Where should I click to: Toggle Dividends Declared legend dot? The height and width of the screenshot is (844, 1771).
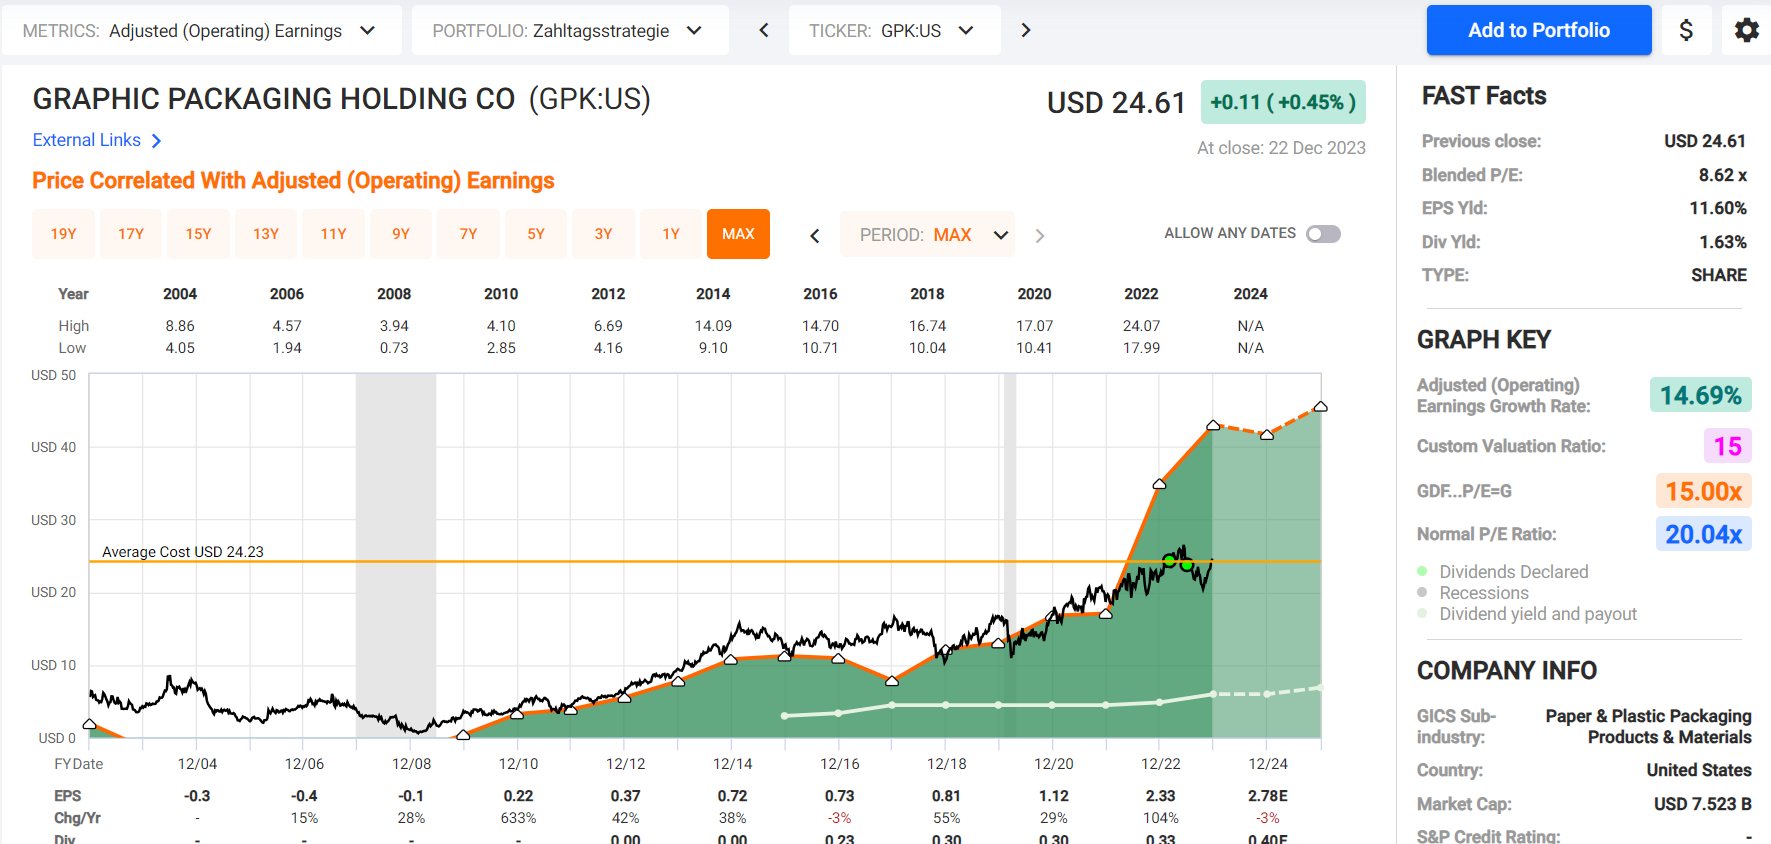pyautogui.click(x=1422, y=571)
